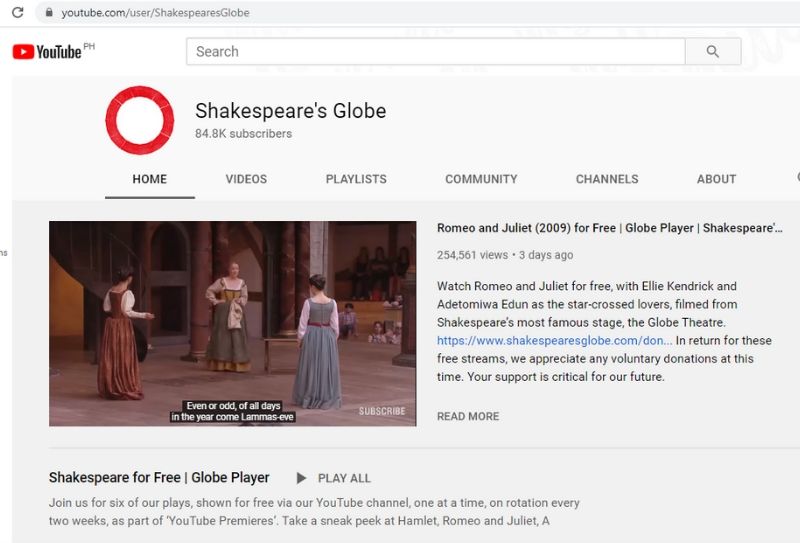Open Shakespeare's Globe red ring avatar
800x543 pixels.
point(140,120)
